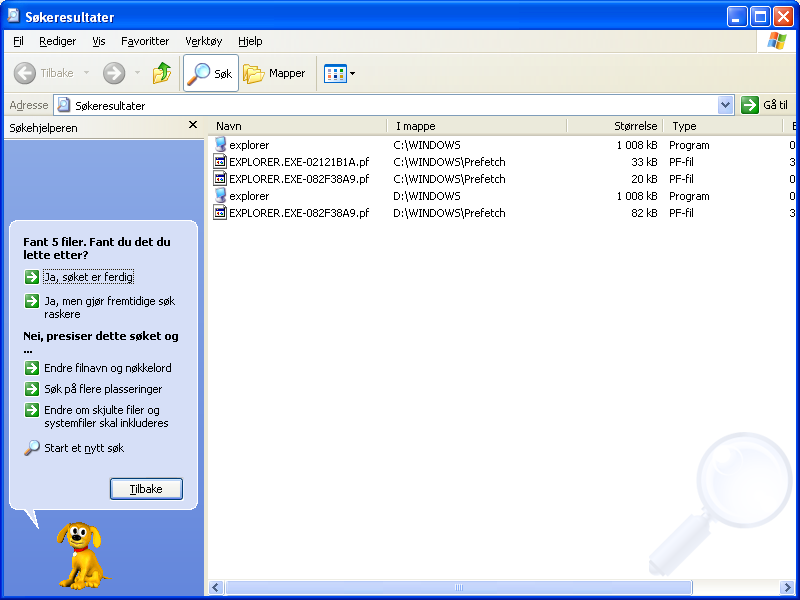The width and height of the screenshot is (800, 600).
Task: Click the Tilbake back arrow toolbar icon
Action: point(24,73)
